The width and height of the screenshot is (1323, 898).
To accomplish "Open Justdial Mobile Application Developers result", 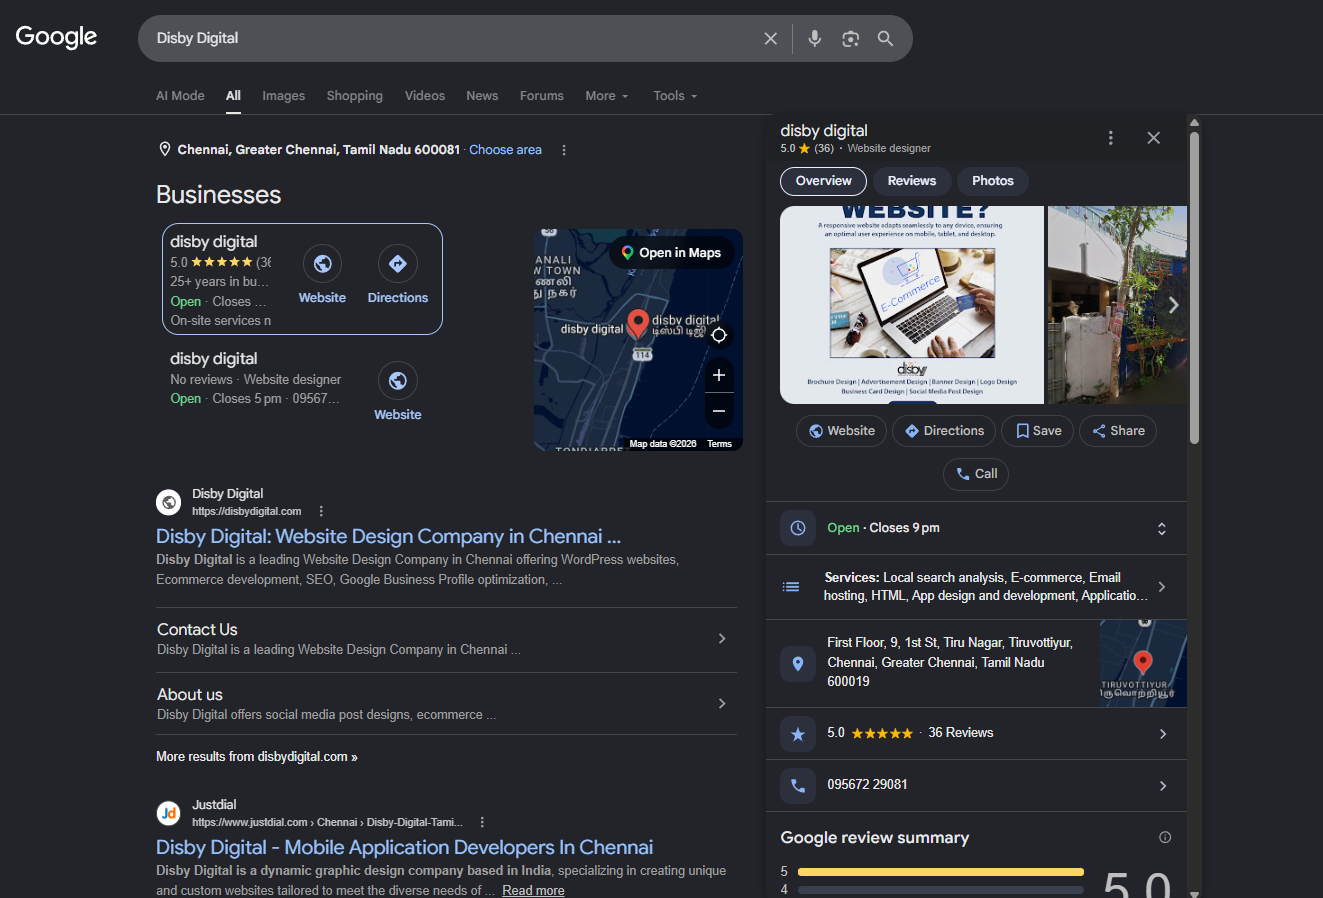I will click(x=405, y=848).
